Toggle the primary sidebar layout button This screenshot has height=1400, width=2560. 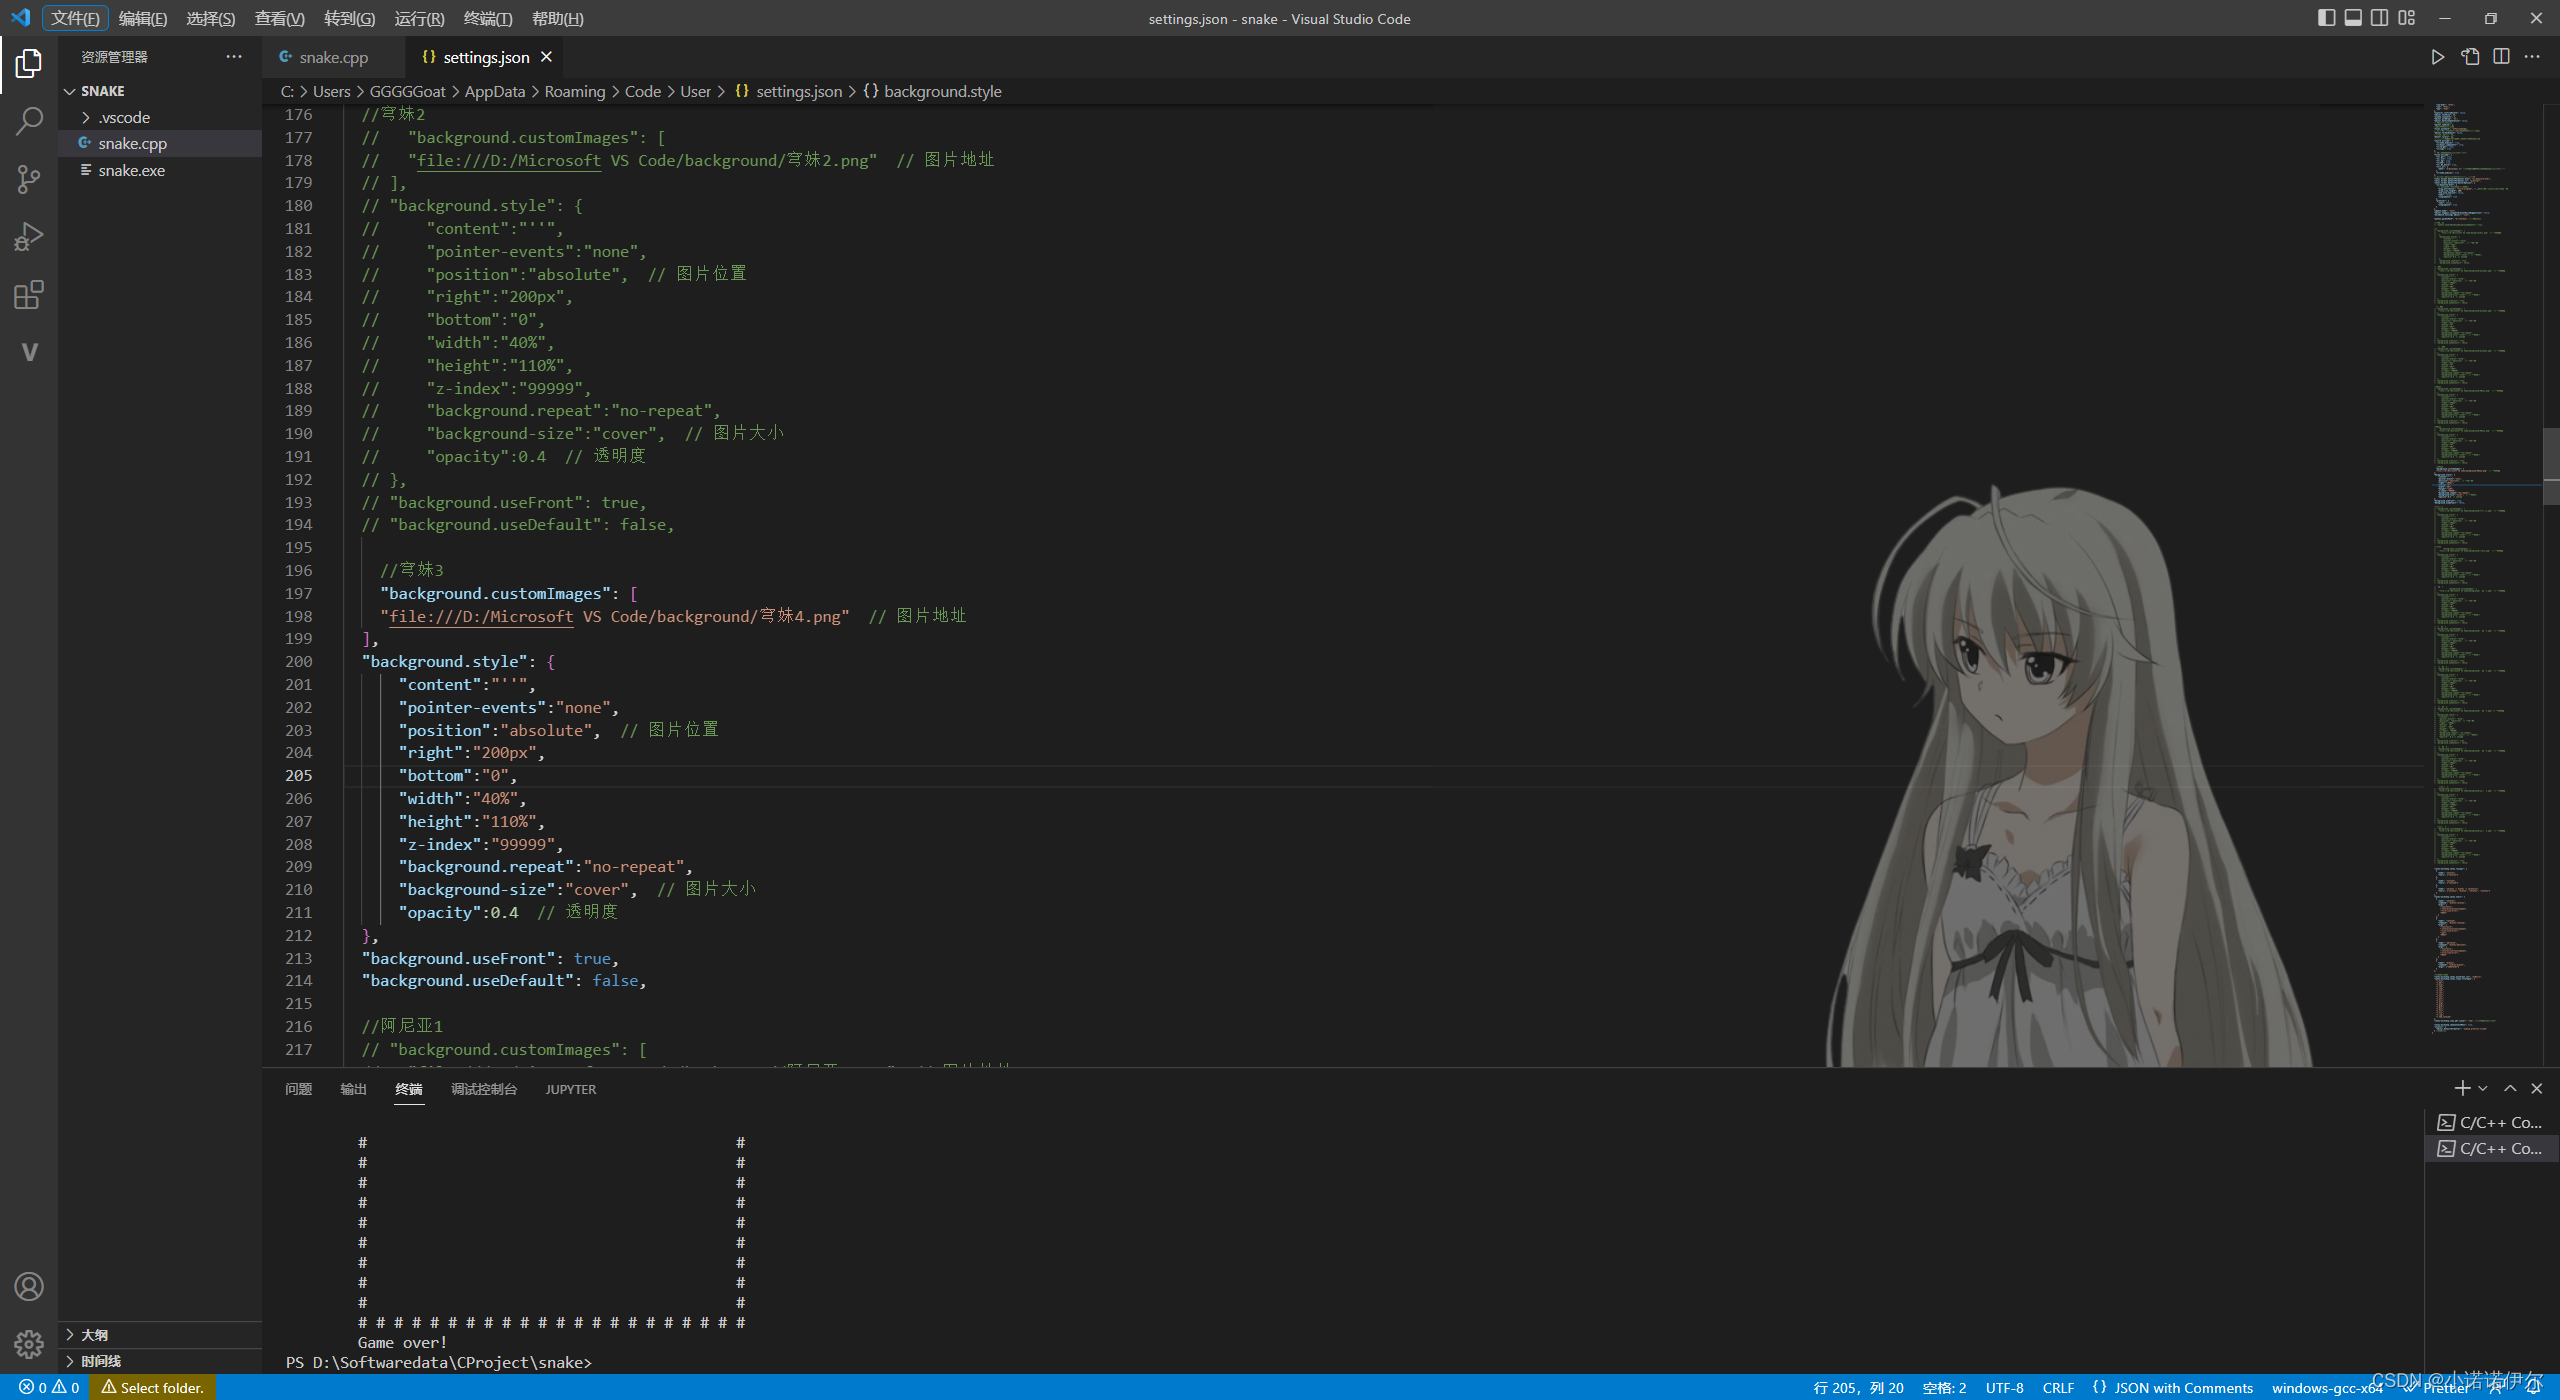pyautogui.click(x=2326, y=18)
